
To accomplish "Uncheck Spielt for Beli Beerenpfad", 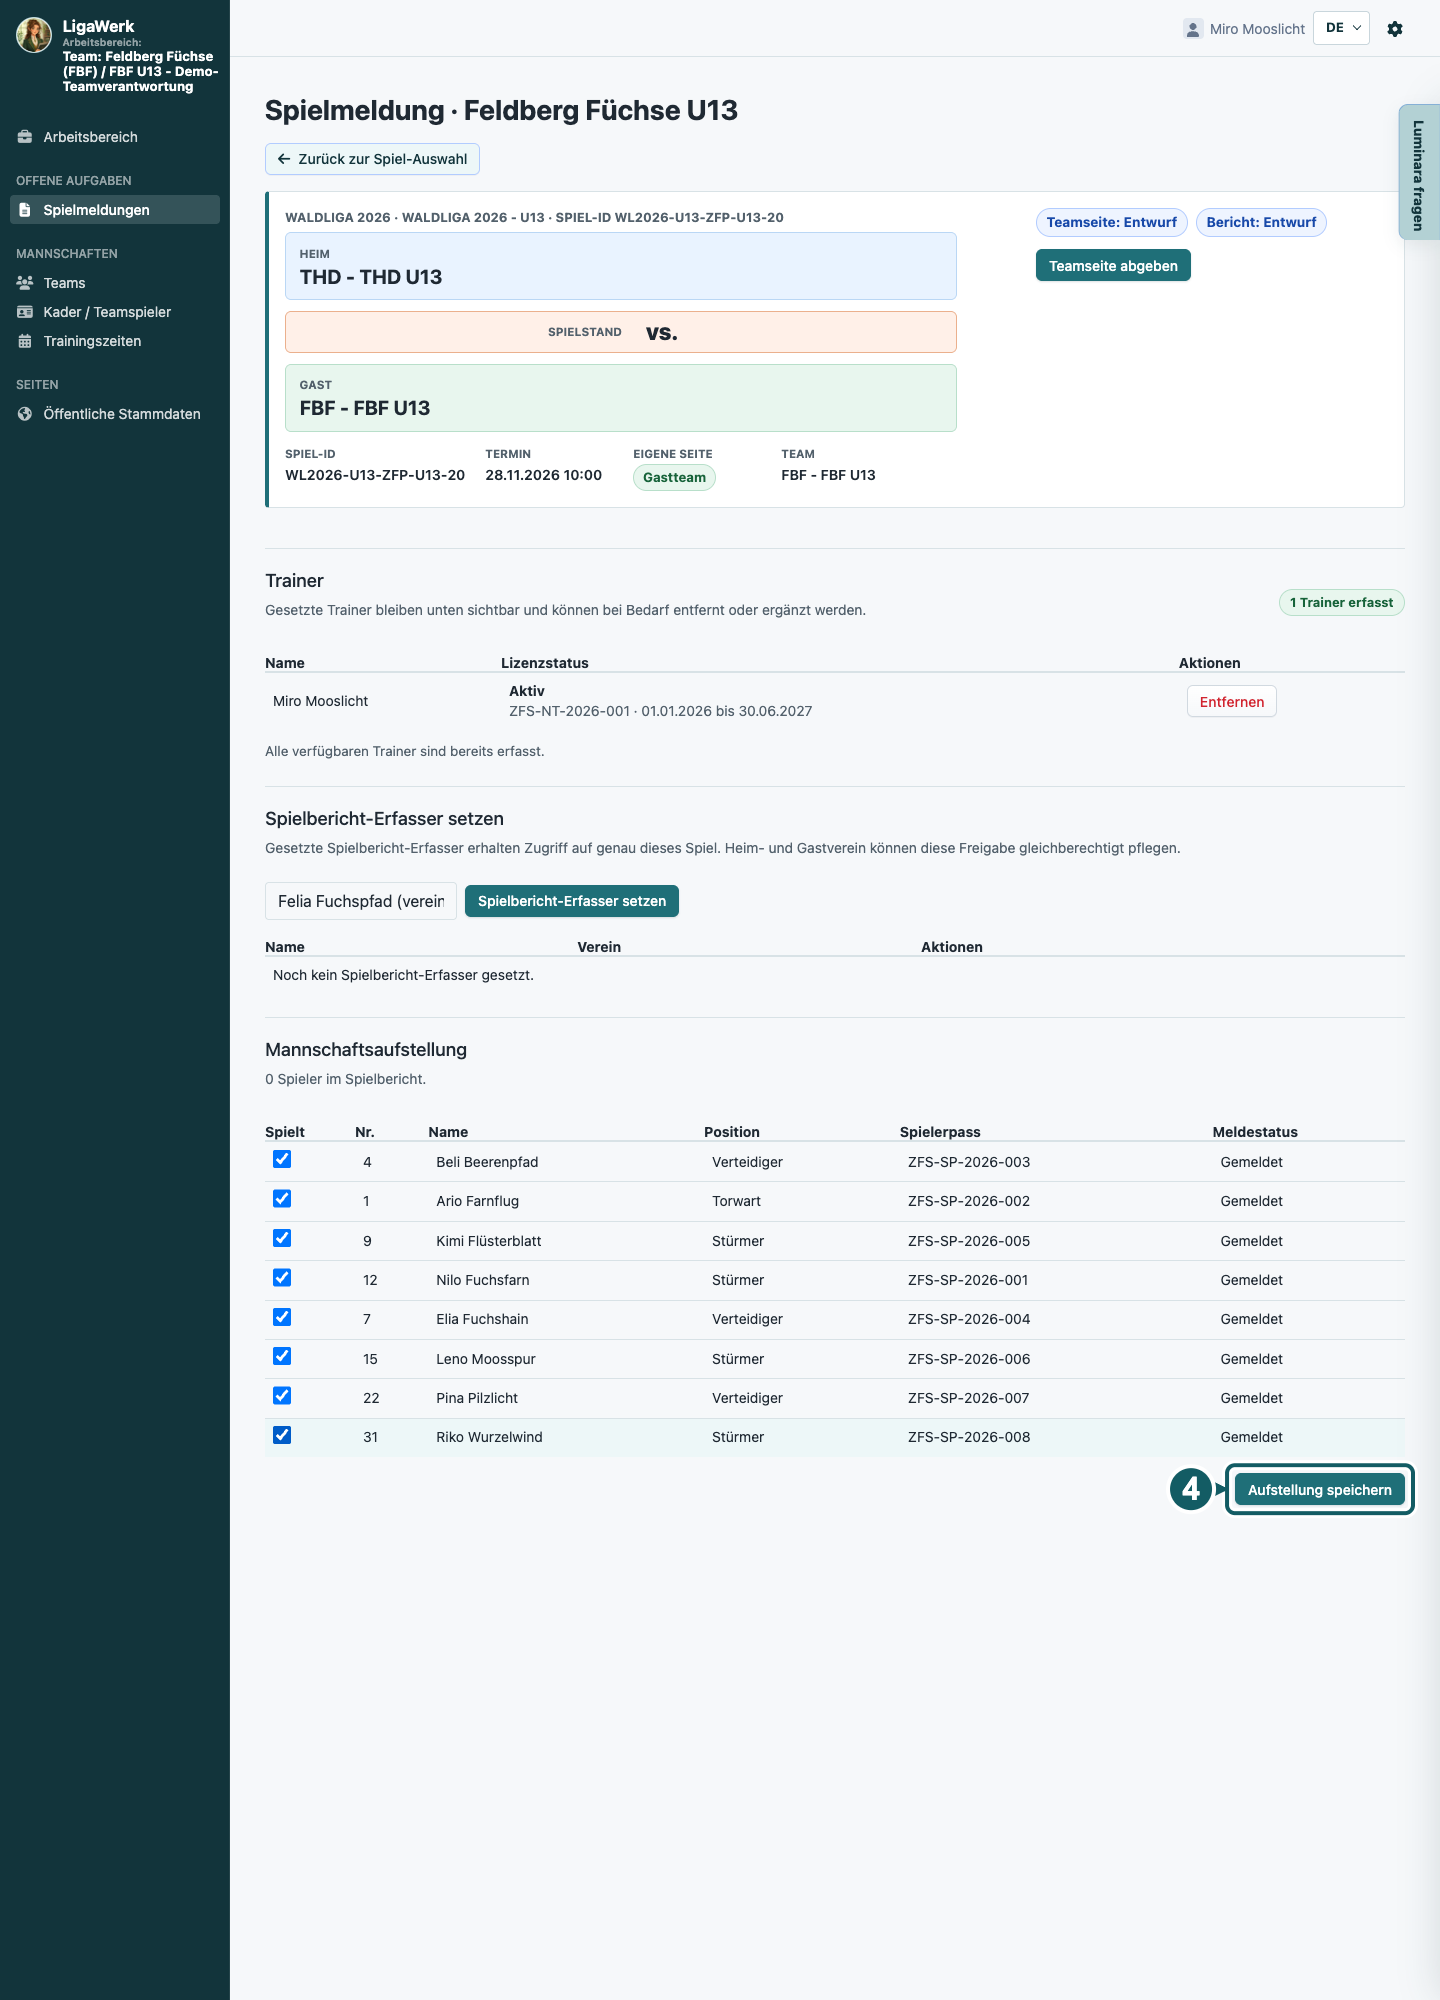I will click(282, 1159).
